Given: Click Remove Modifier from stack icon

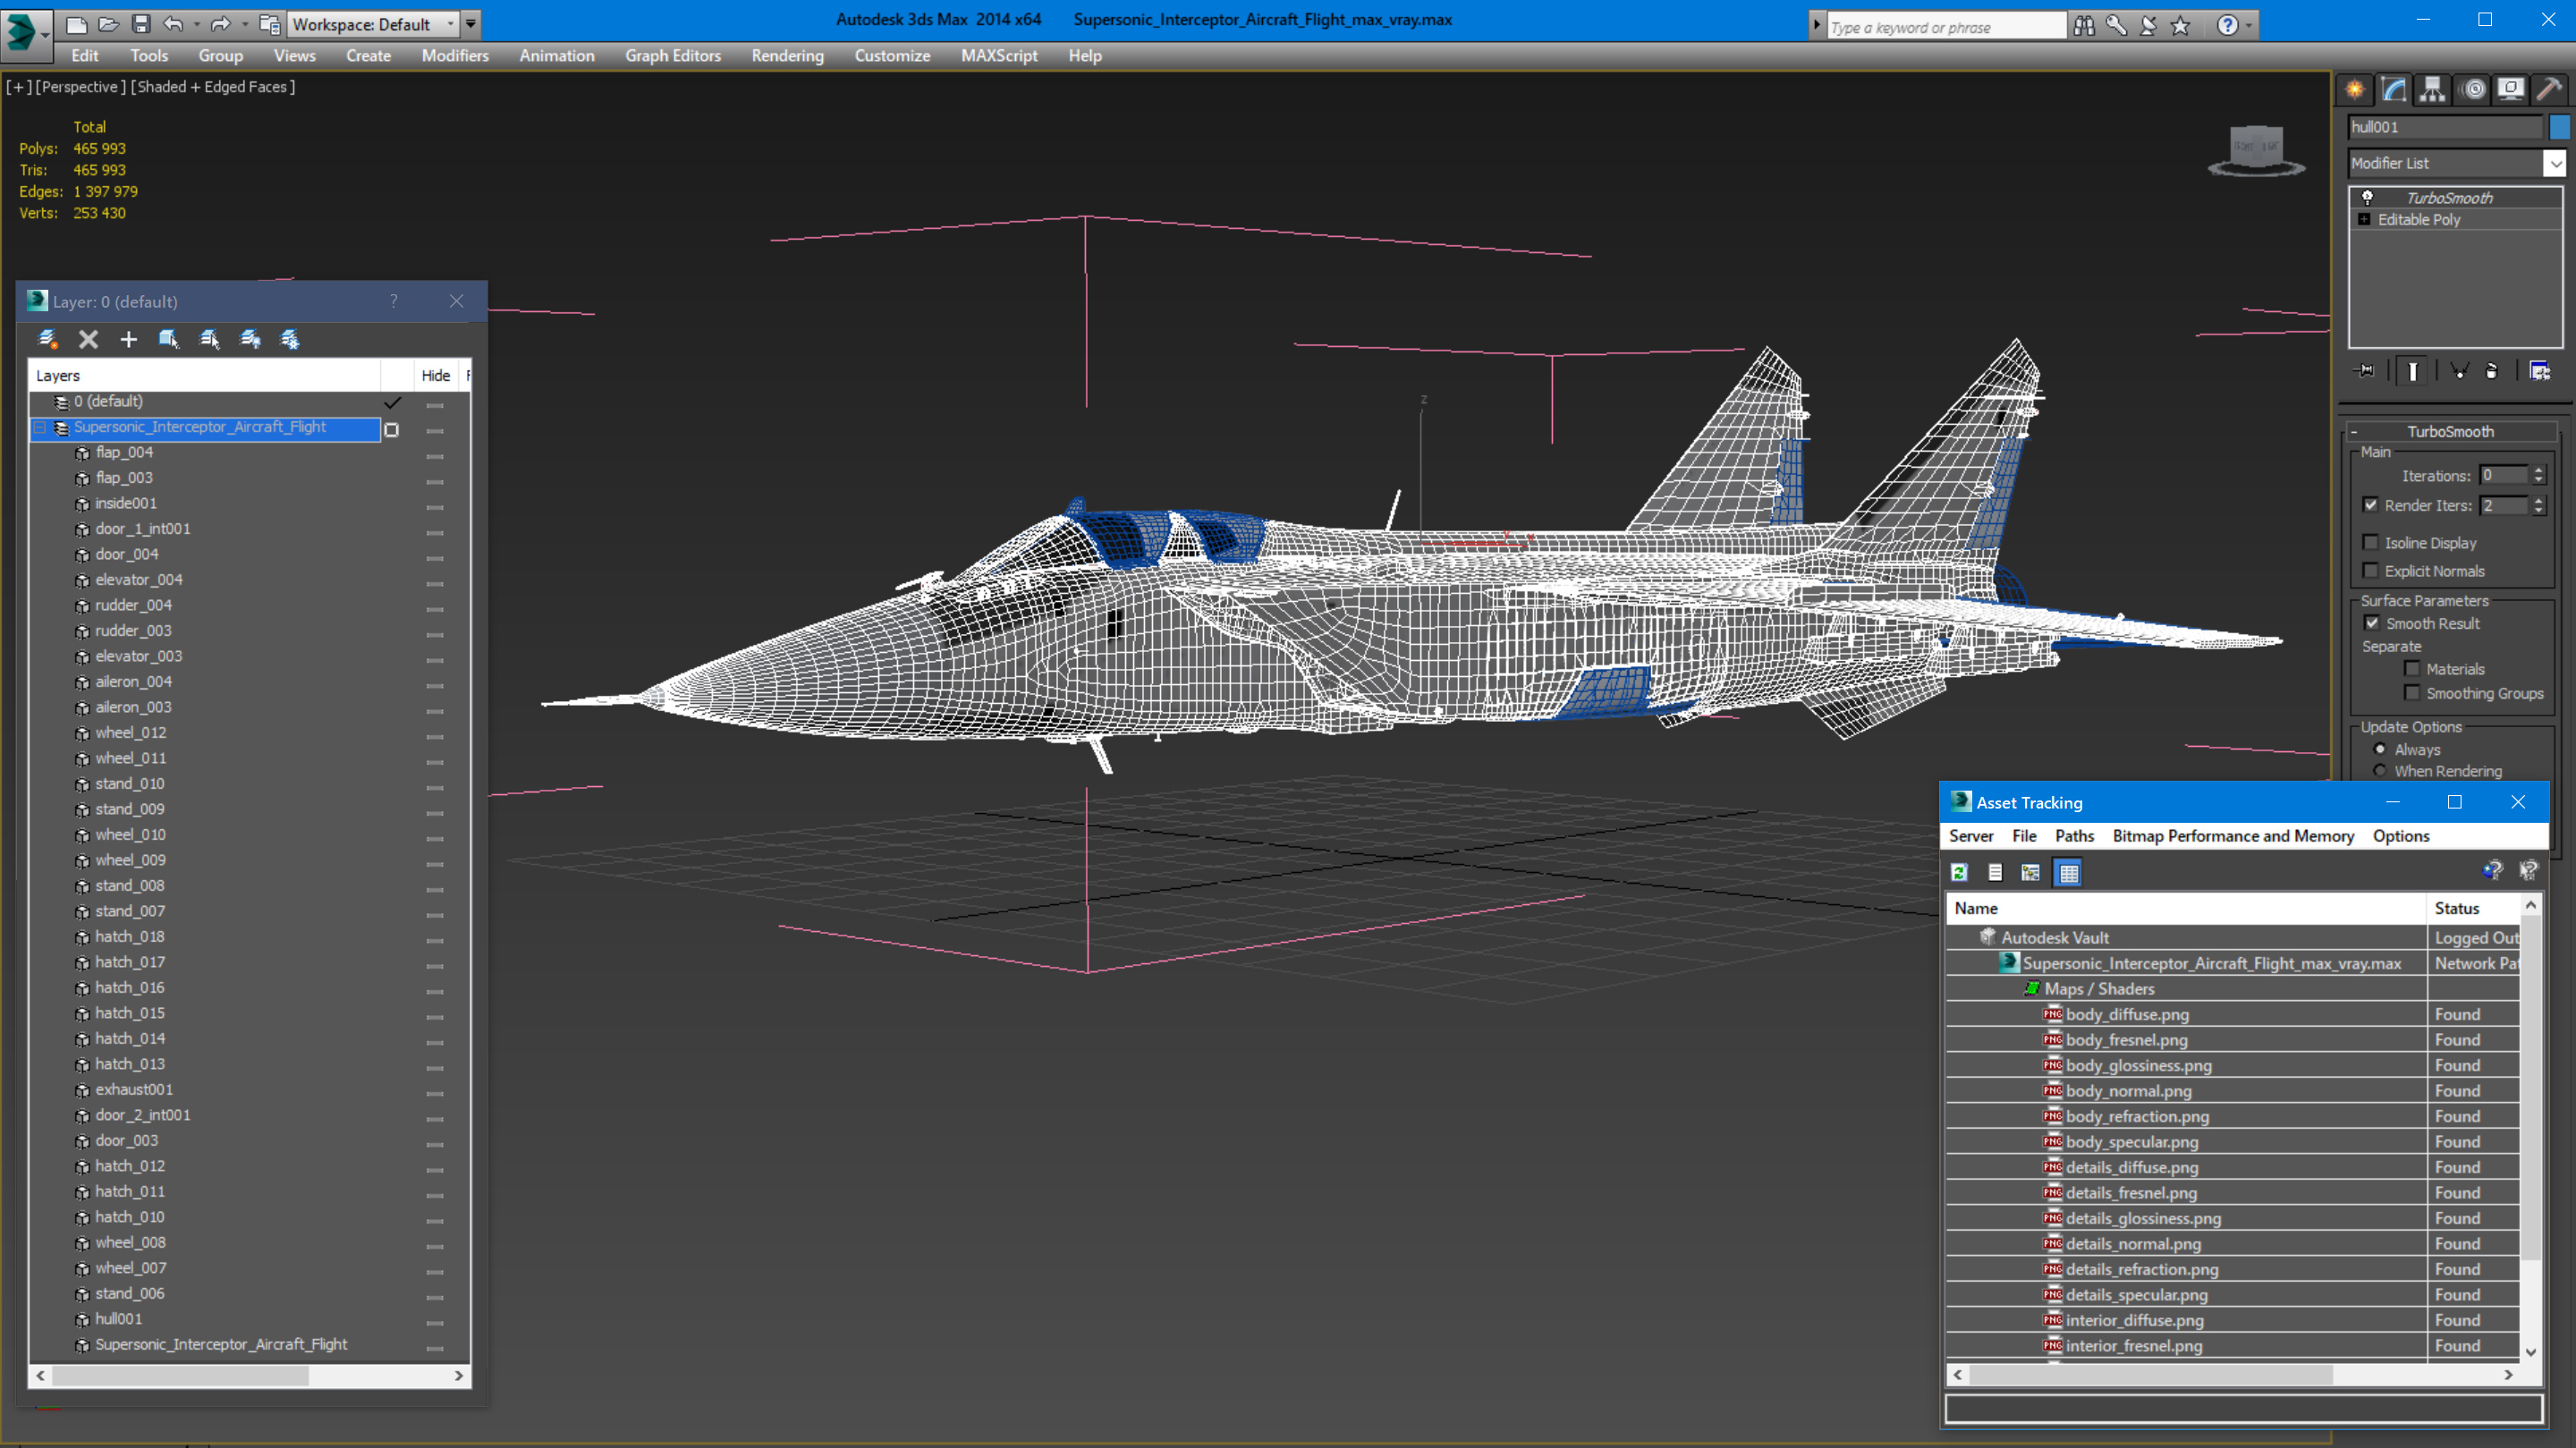Looking at the screenshot, I should (2492, 371).
